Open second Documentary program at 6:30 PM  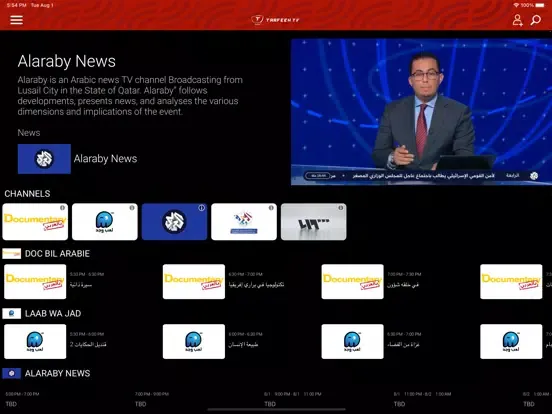pos(194,282)
